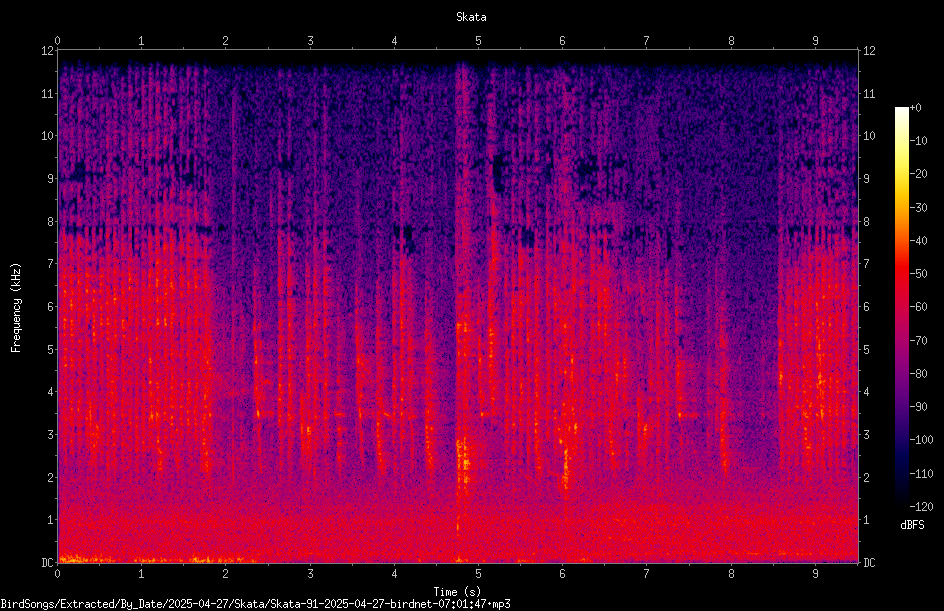Click the 8 kHz label on the right axis
The width and height of the screenshot is (944, 611).
coord(866,222)
